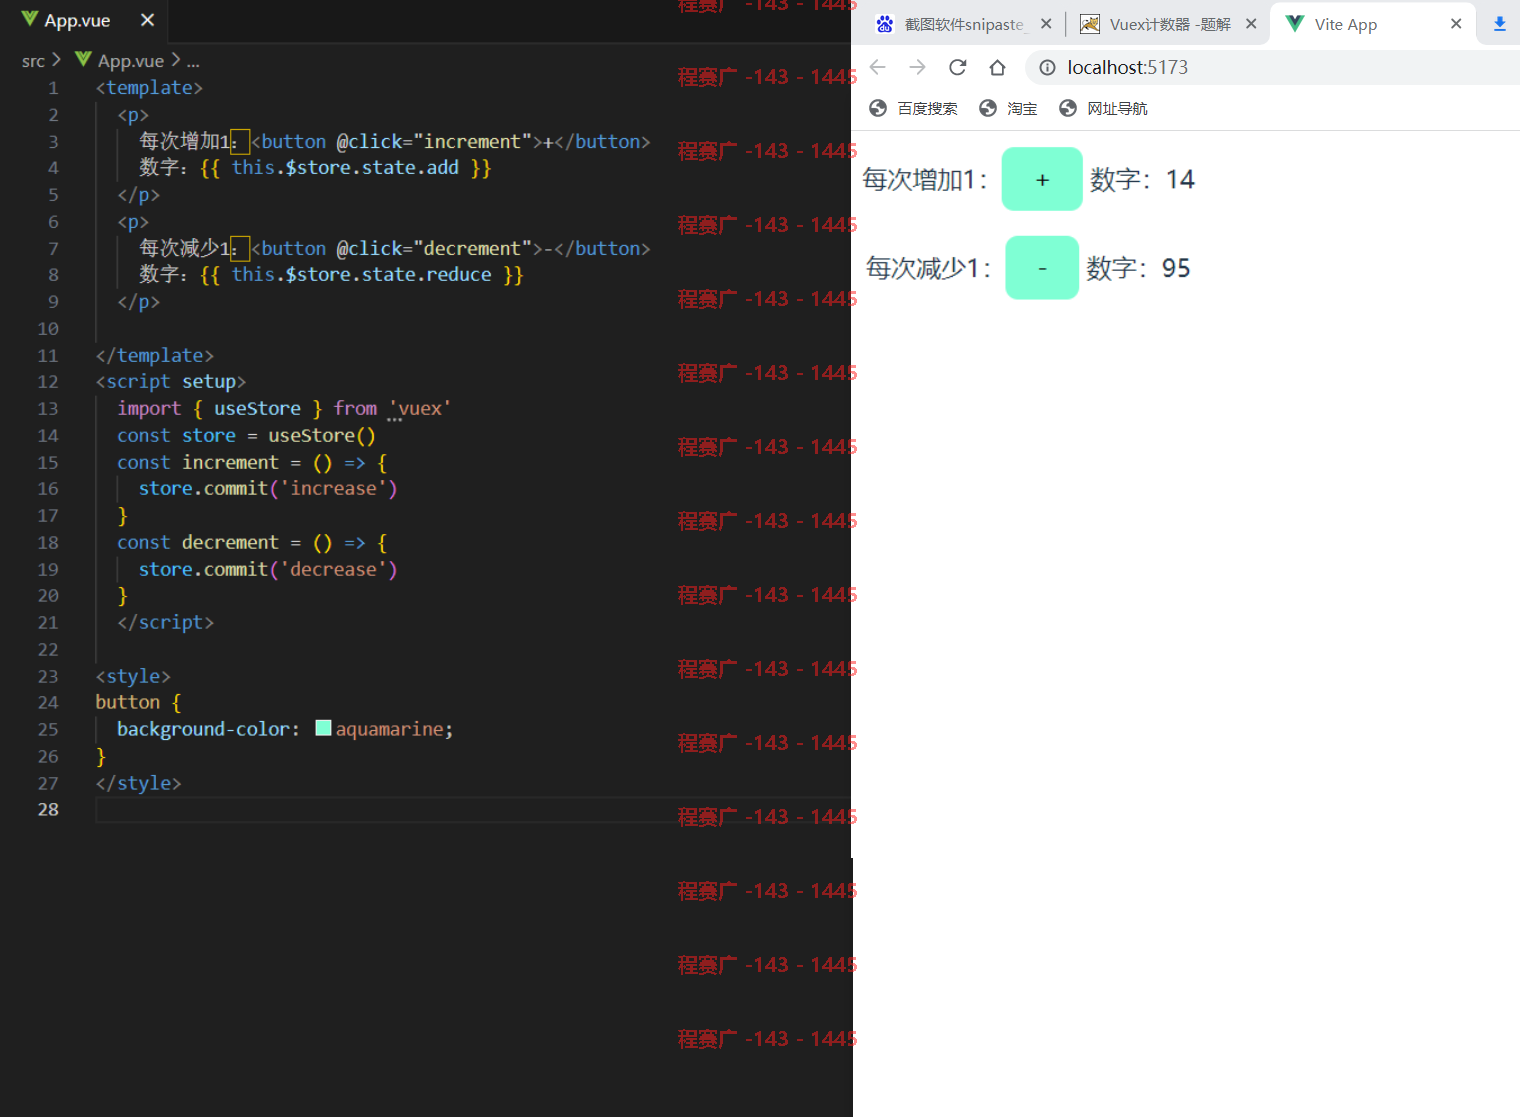Screen dimensions: 1536x1117
Task: Click the useStore import on line 13
Action: [257, 408]
